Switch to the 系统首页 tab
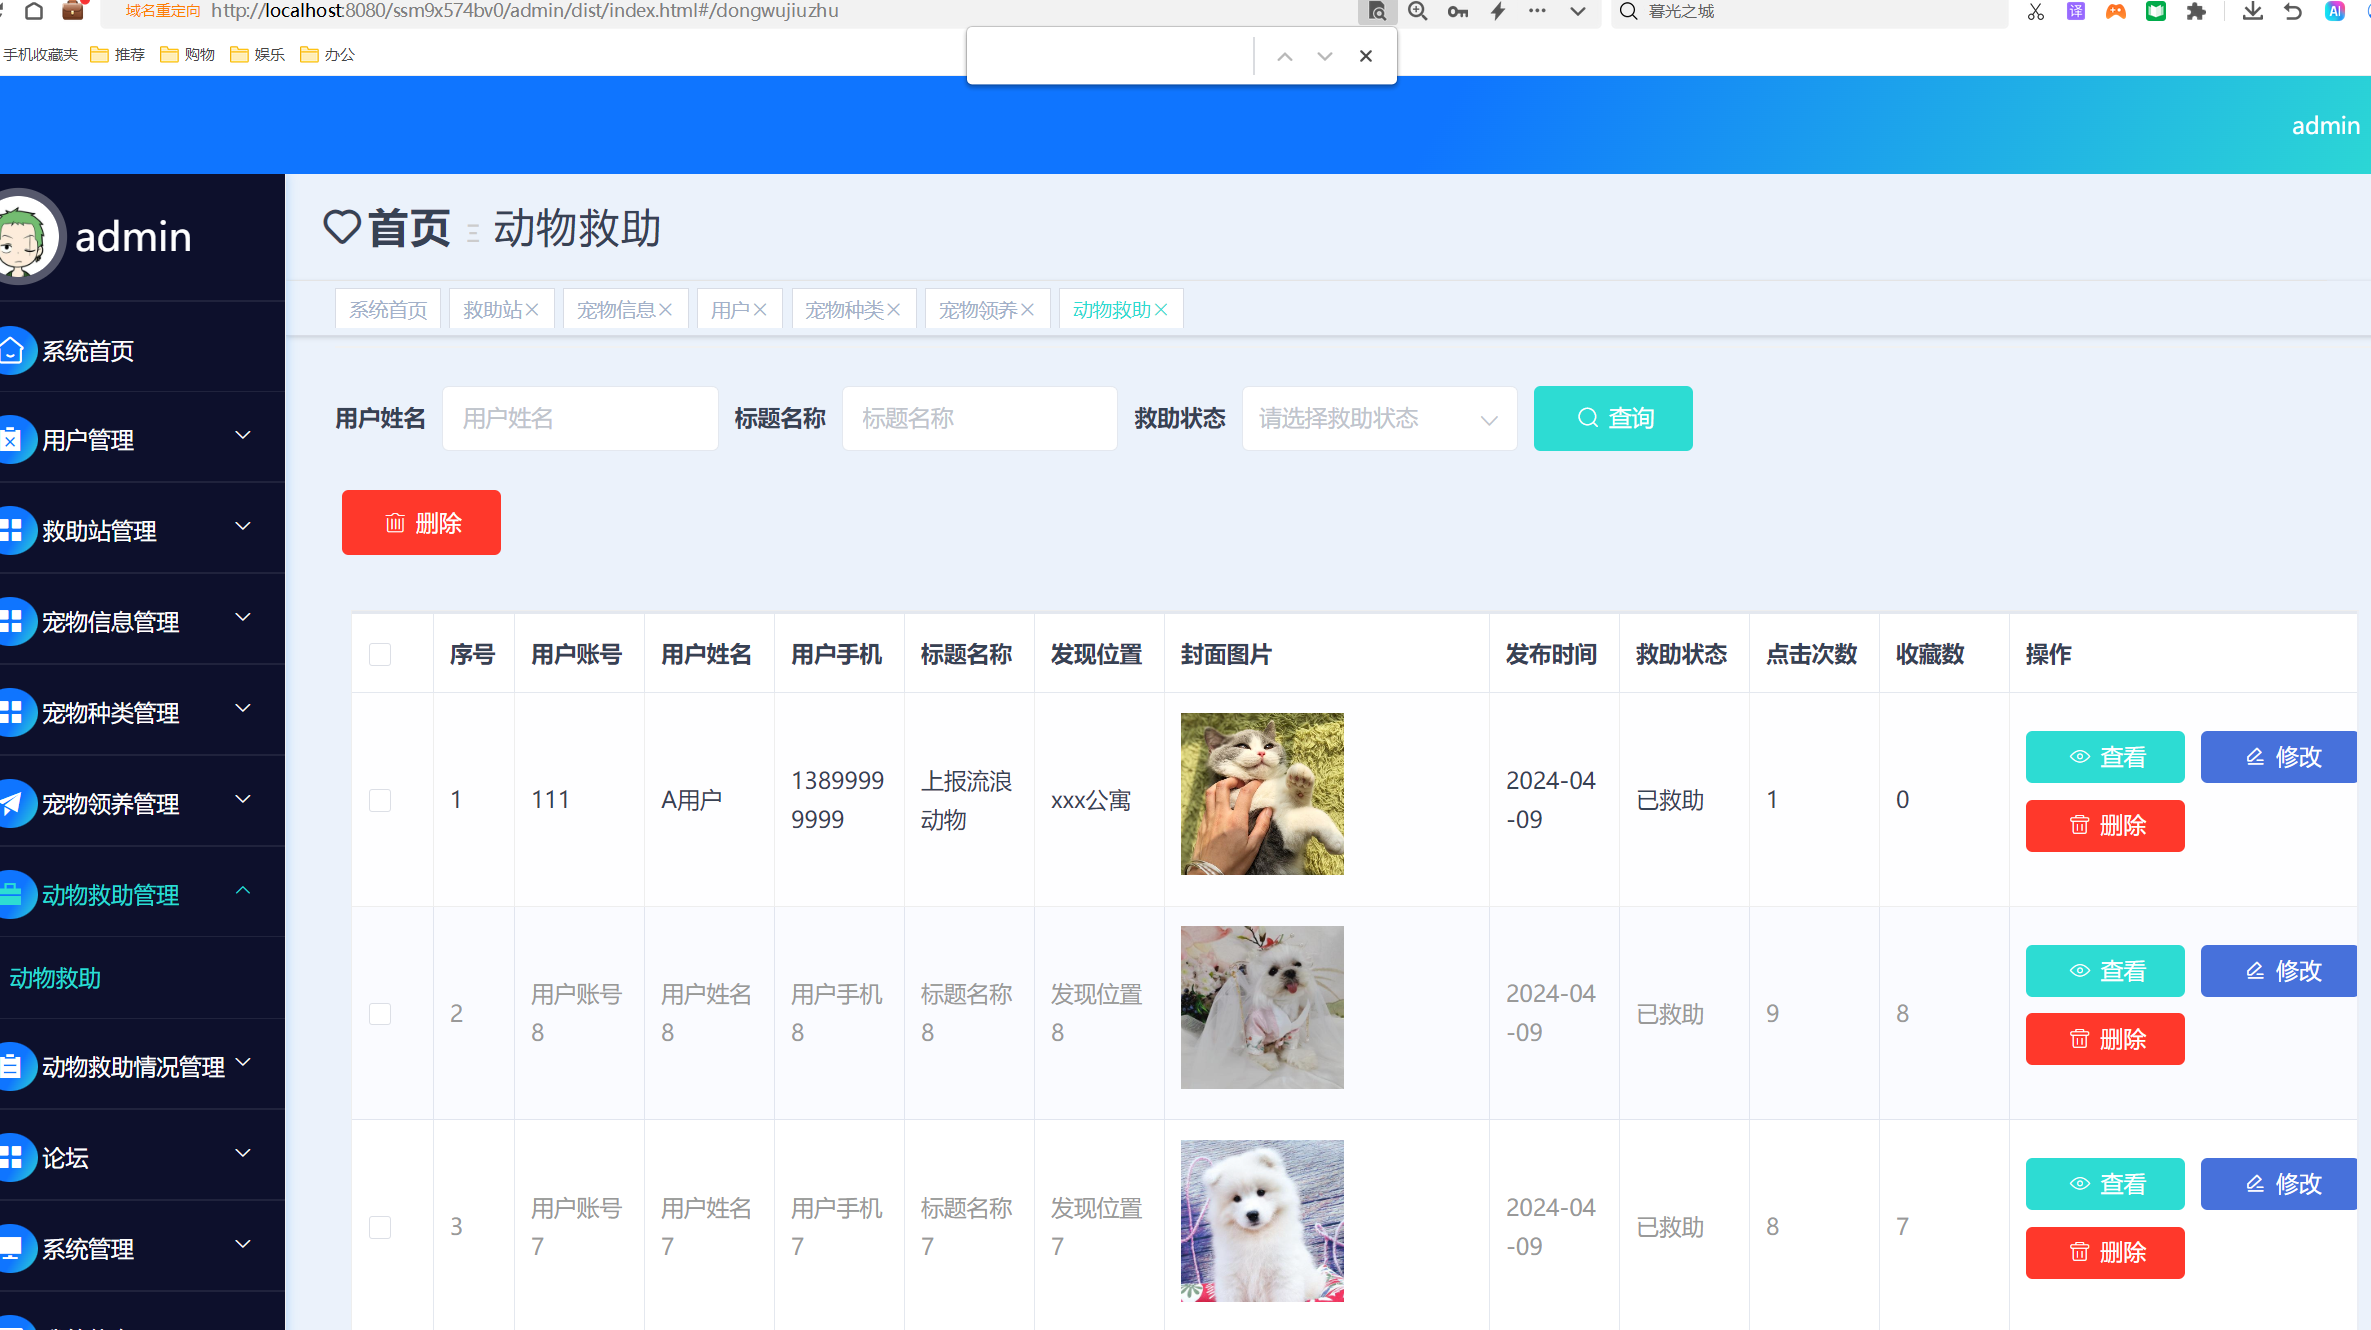This screenshot has height=1330, width=2371. (x=387, y=308)
